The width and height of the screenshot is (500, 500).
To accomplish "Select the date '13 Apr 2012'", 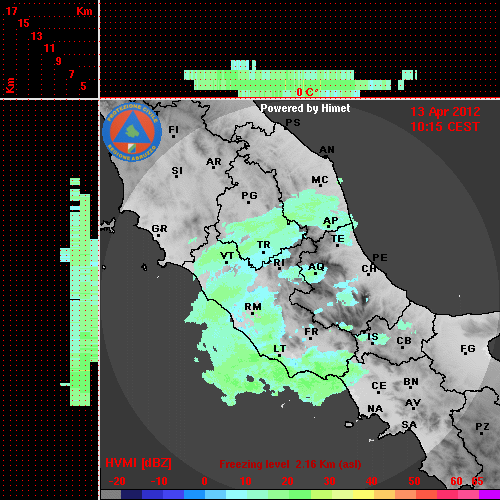I will point(445,112).
